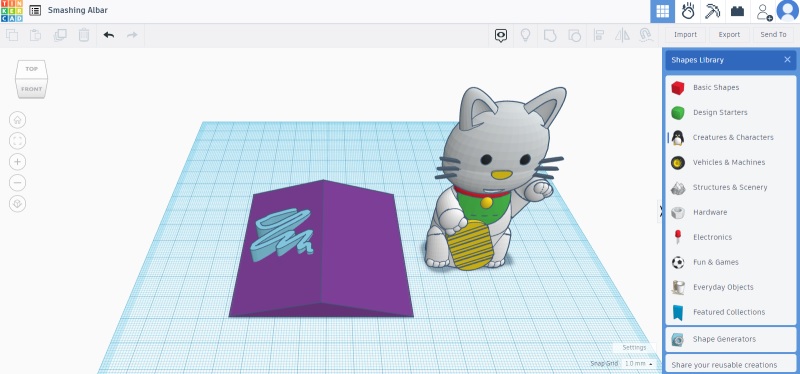The image size is (800, 374).
Task: Click the Export button
Action: click(x=729, y=35)
